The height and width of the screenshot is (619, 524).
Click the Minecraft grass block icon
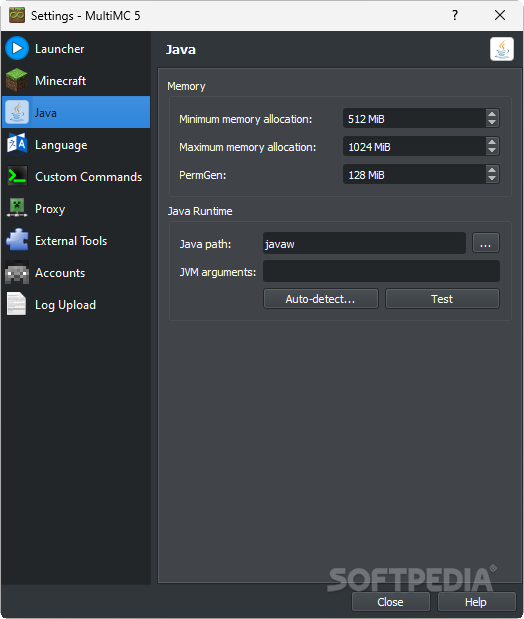(x=17, y=80)
